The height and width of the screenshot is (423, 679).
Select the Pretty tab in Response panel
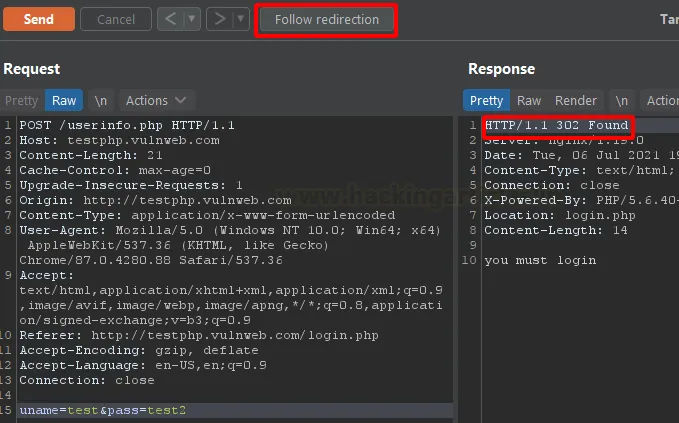486,100
